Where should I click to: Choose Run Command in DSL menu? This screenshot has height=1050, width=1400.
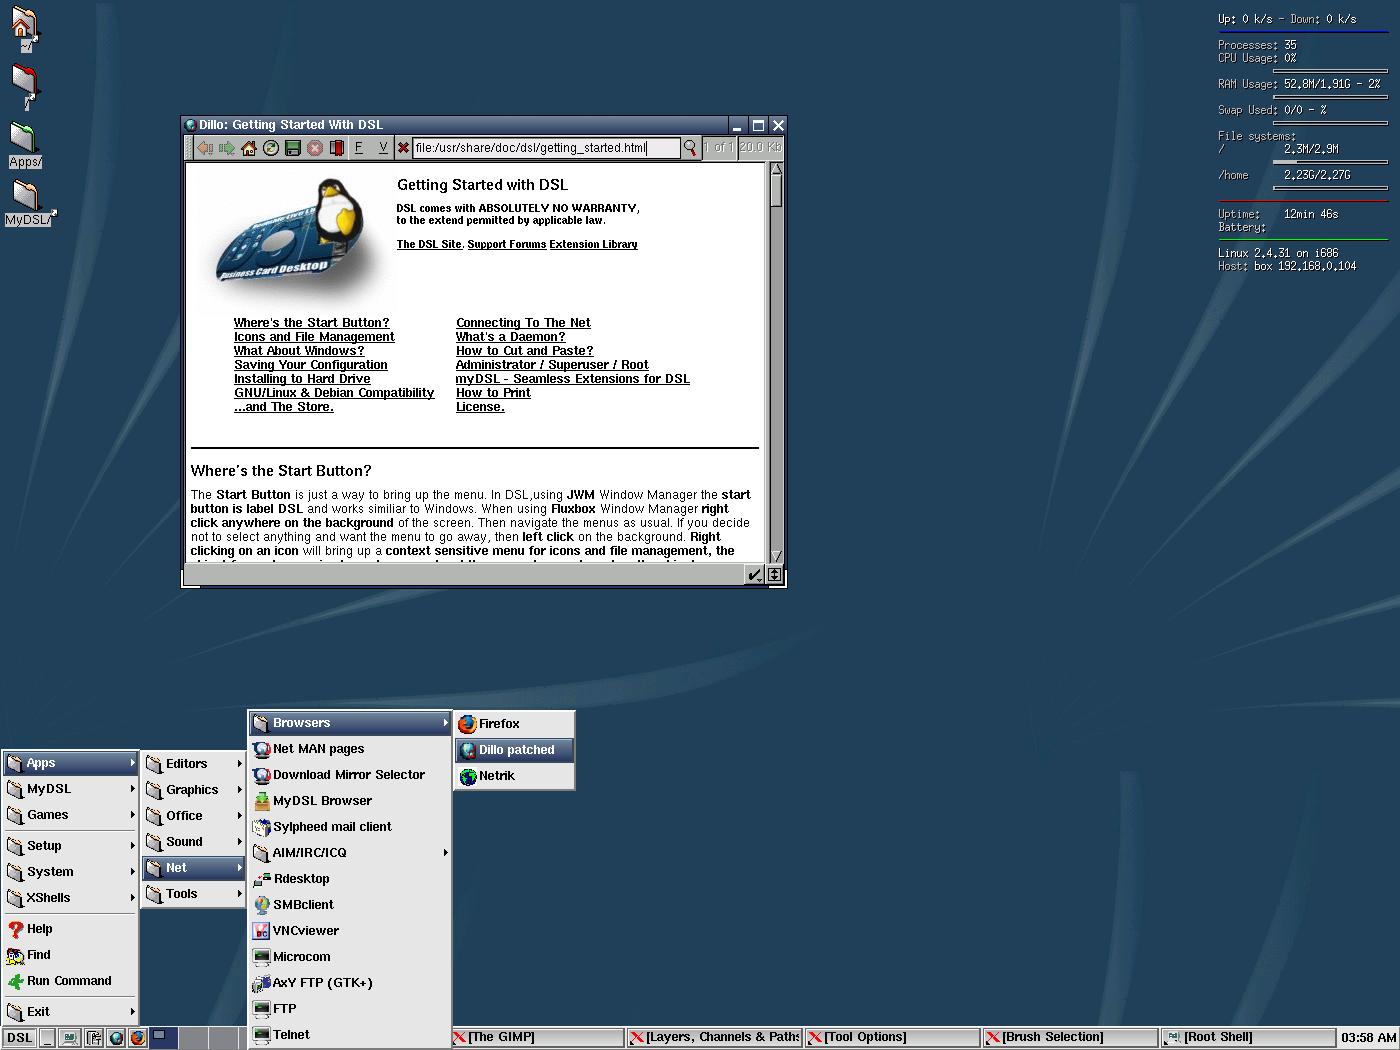click(x=70, y=981)
